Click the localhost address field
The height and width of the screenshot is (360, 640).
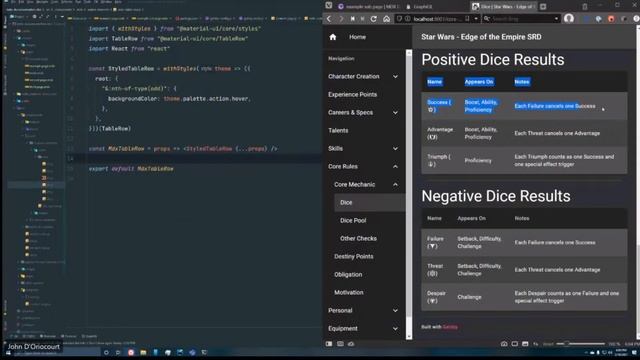coord(438,19)
